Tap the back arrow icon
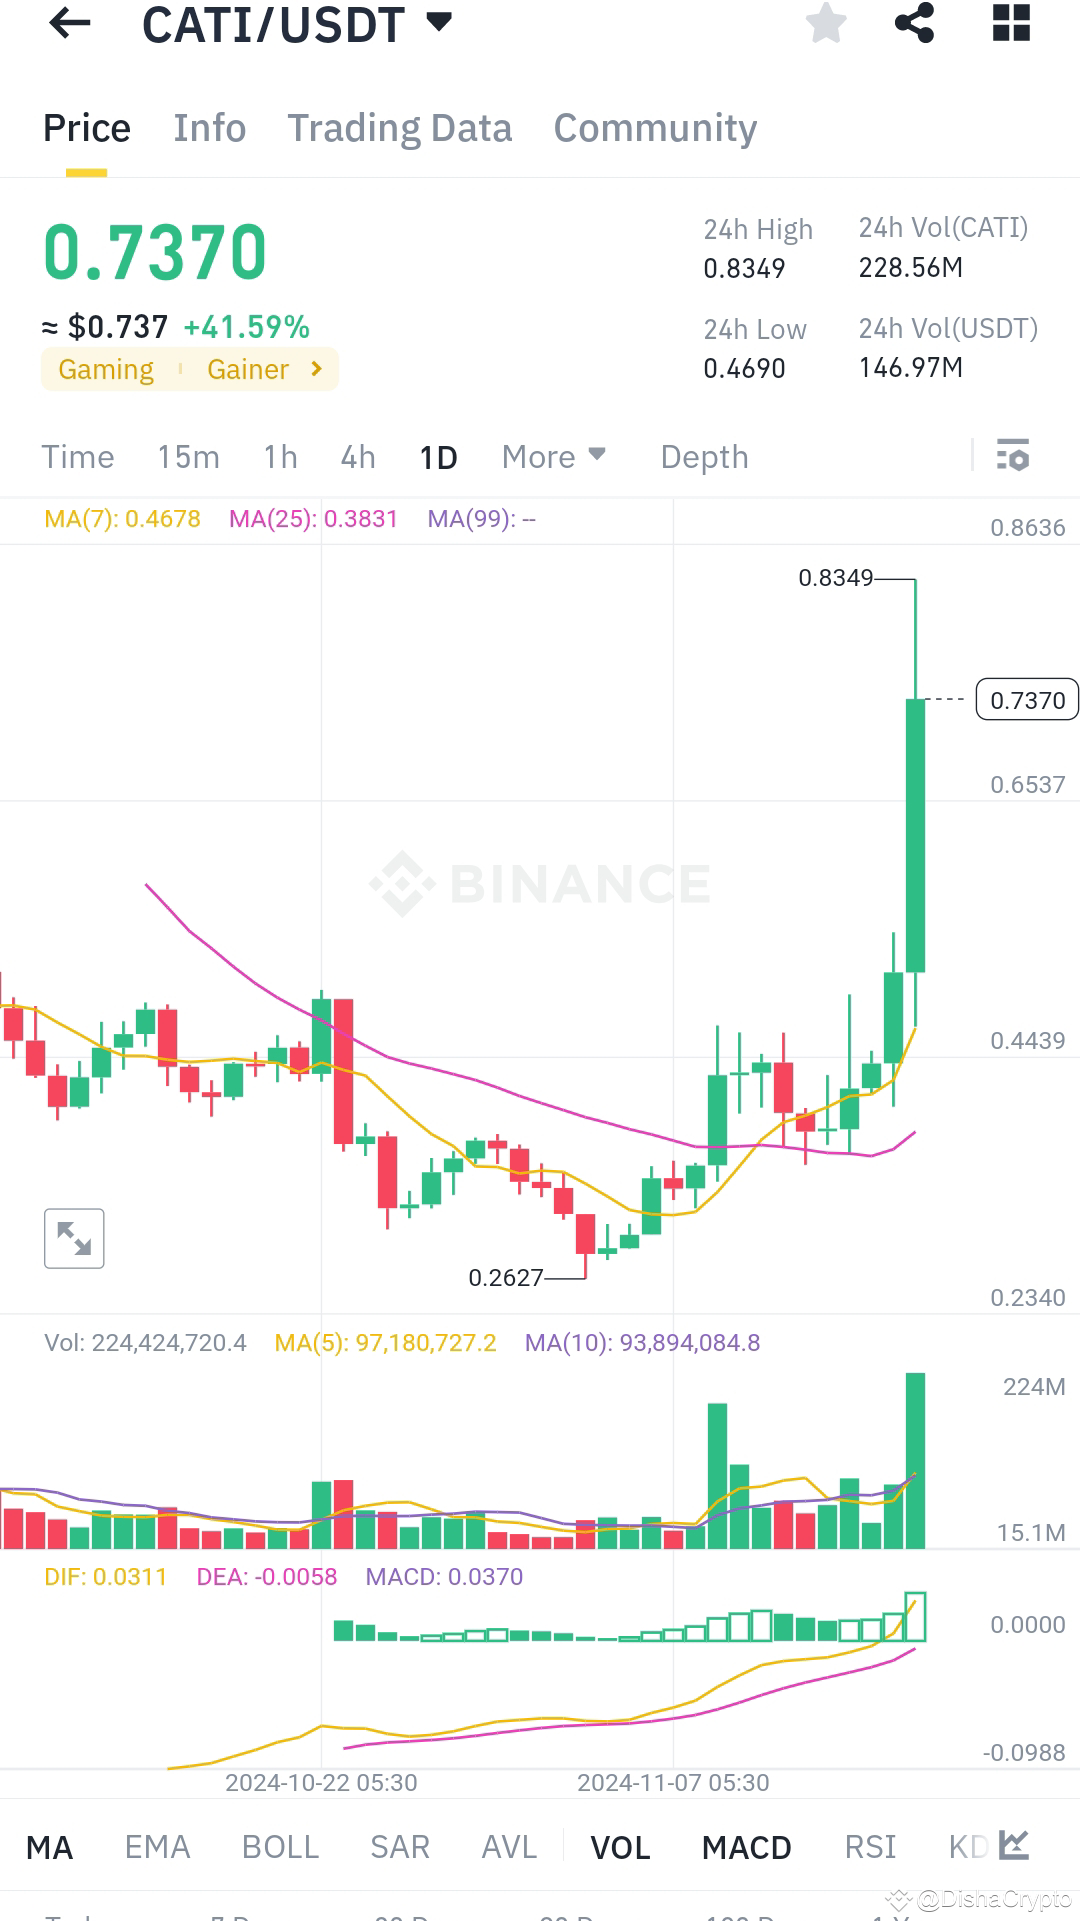Viewport: 1080px width, 1921px height. (x=69, y=23)
